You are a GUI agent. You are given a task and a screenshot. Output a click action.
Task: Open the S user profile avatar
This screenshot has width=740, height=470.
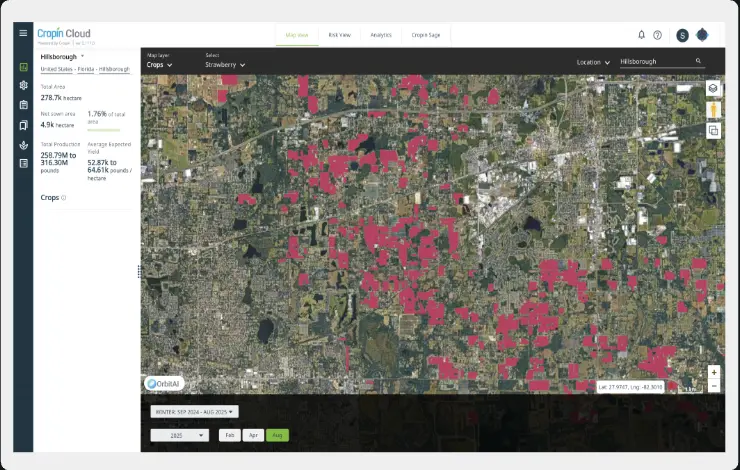coord(682,35)
